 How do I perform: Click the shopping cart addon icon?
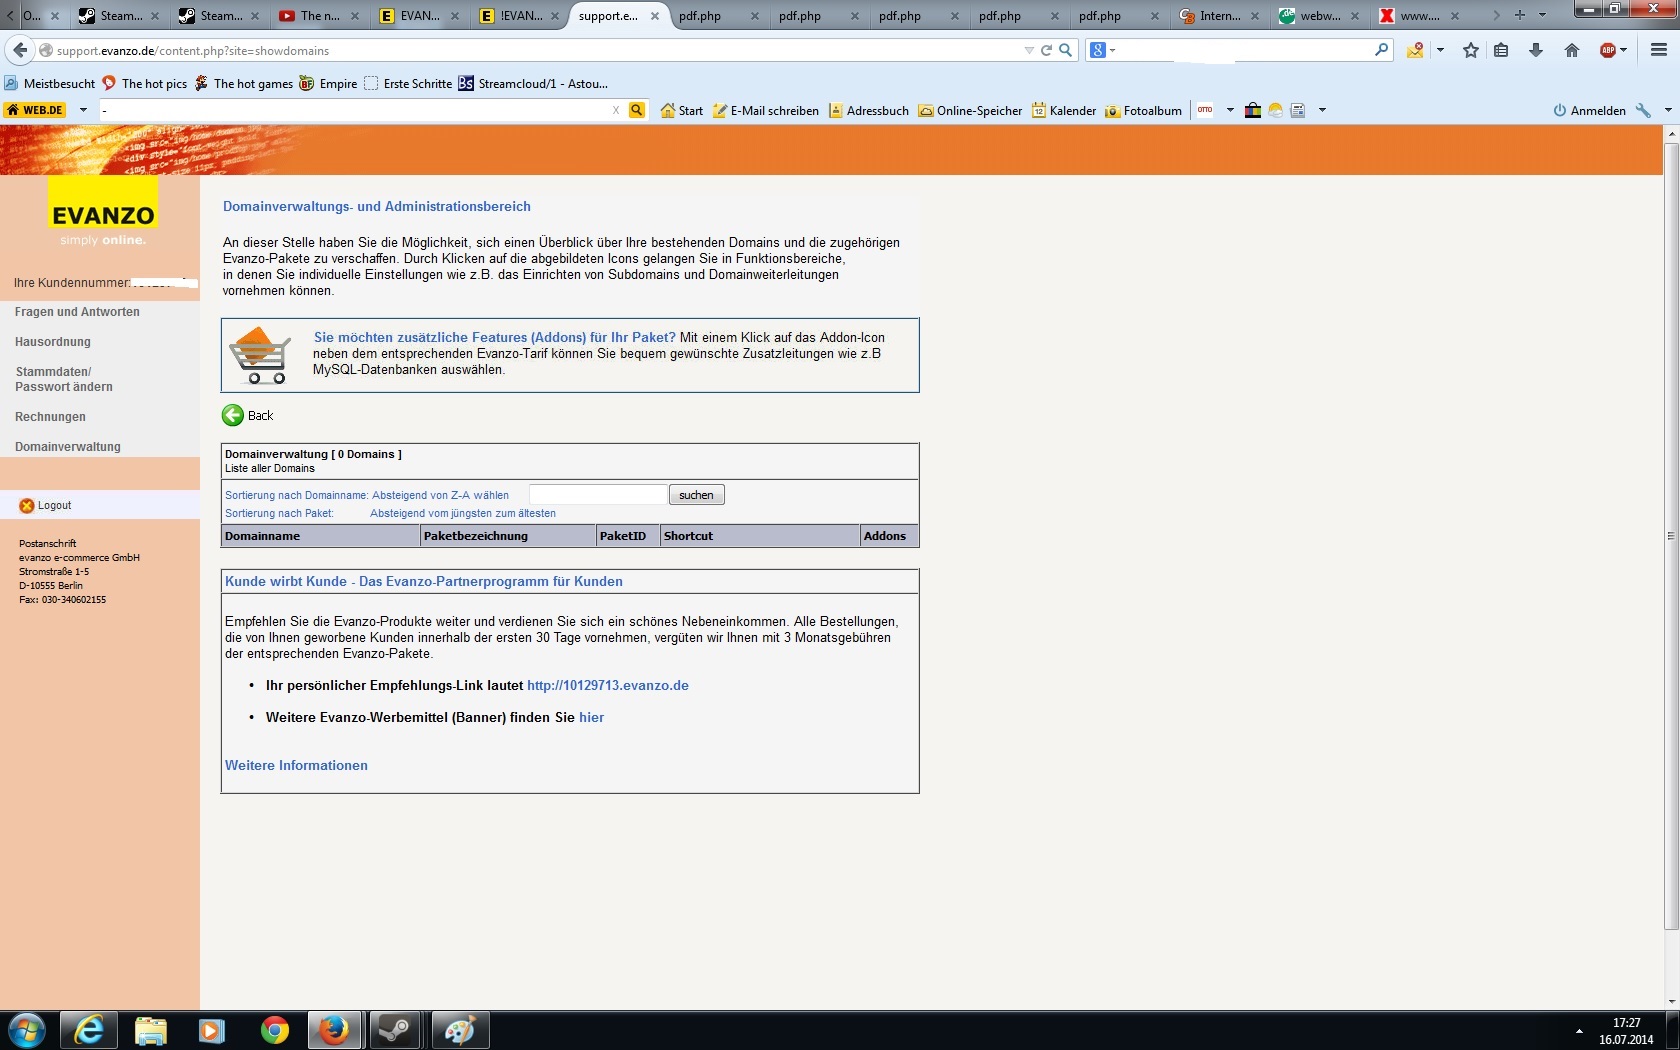click(x=259, y=356)
